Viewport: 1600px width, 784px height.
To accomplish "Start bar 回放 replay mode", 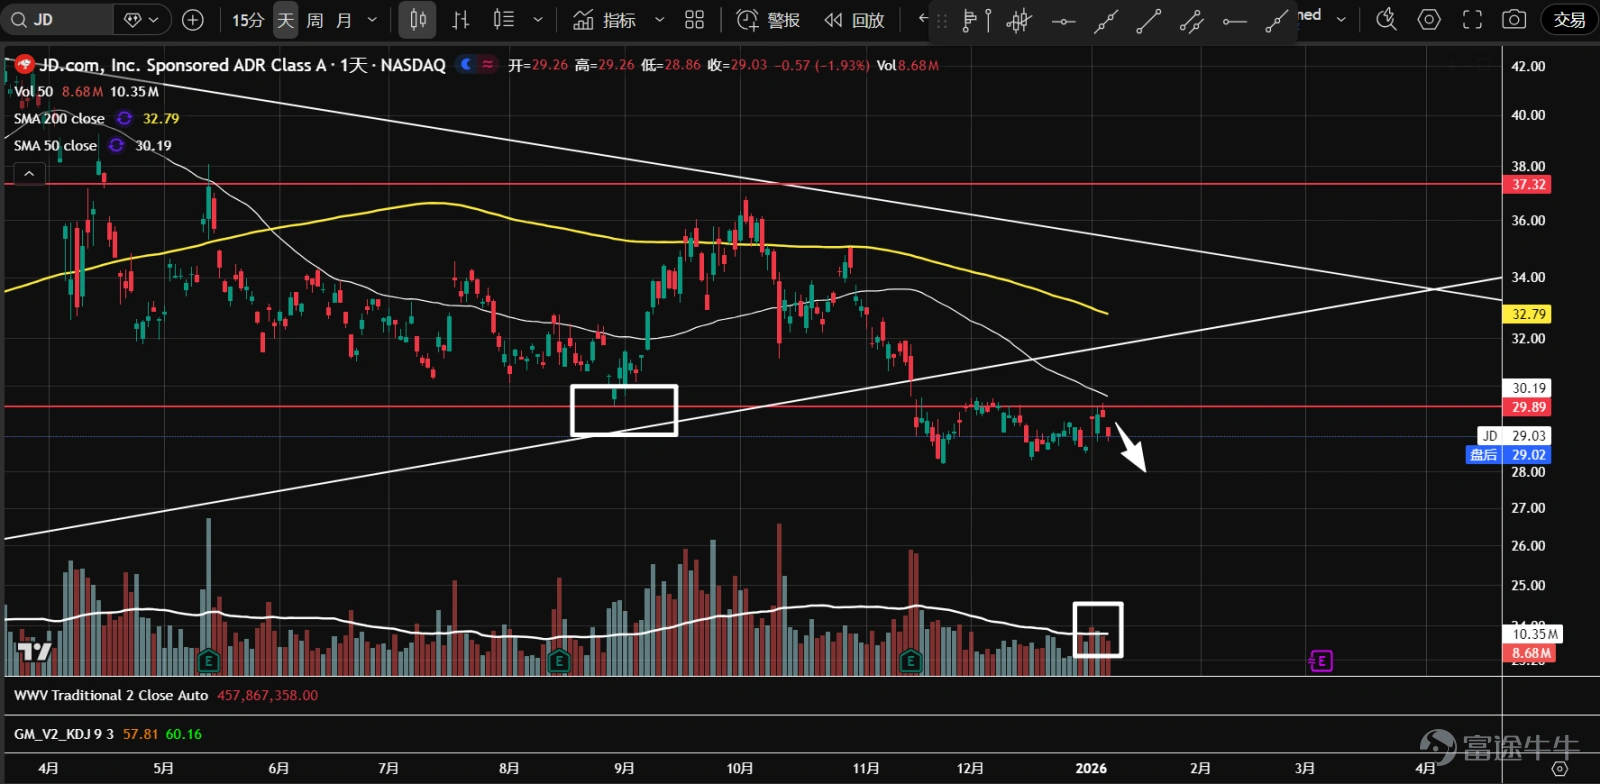I will tap(855, 20).
